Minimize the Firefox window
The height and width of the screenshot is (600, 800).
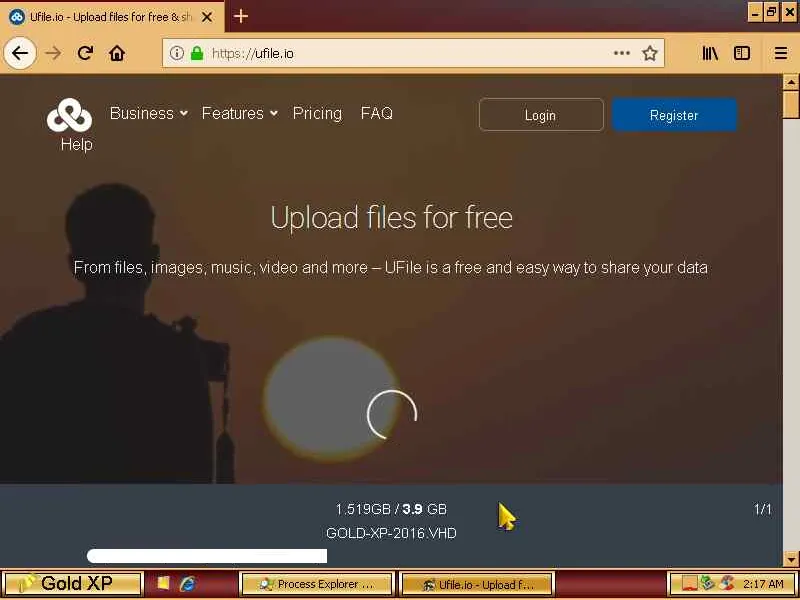[756, 12]
